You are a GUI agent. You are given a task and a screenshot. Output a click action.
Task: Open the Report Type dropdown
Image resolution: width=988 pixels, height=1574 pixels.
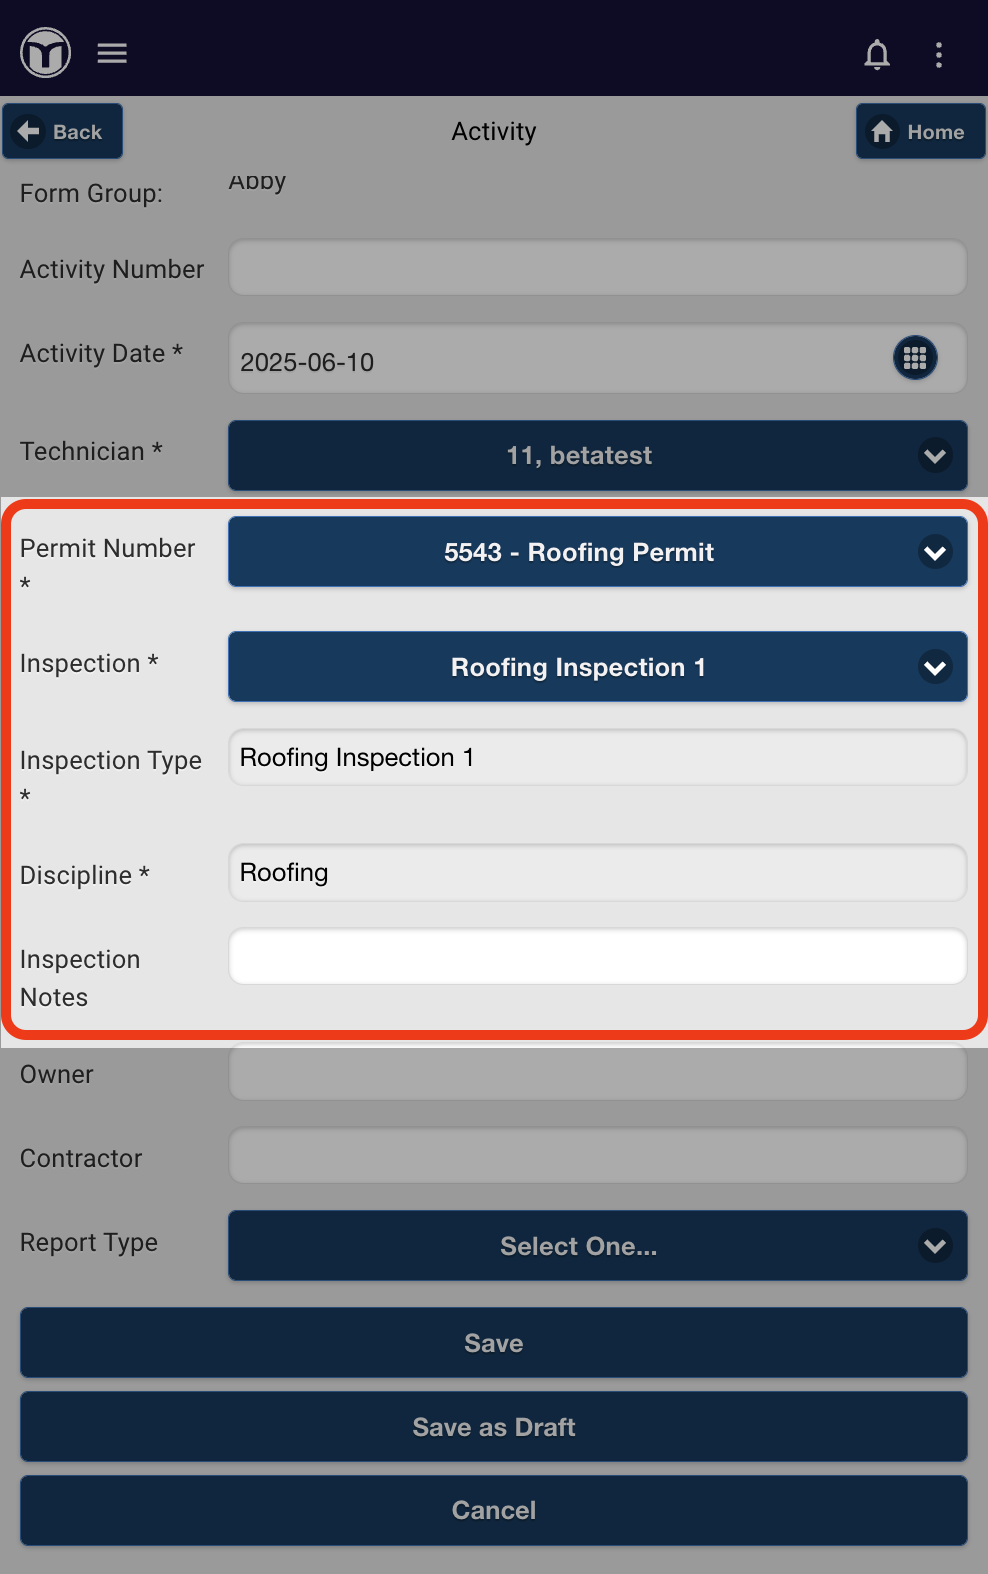598,1246
